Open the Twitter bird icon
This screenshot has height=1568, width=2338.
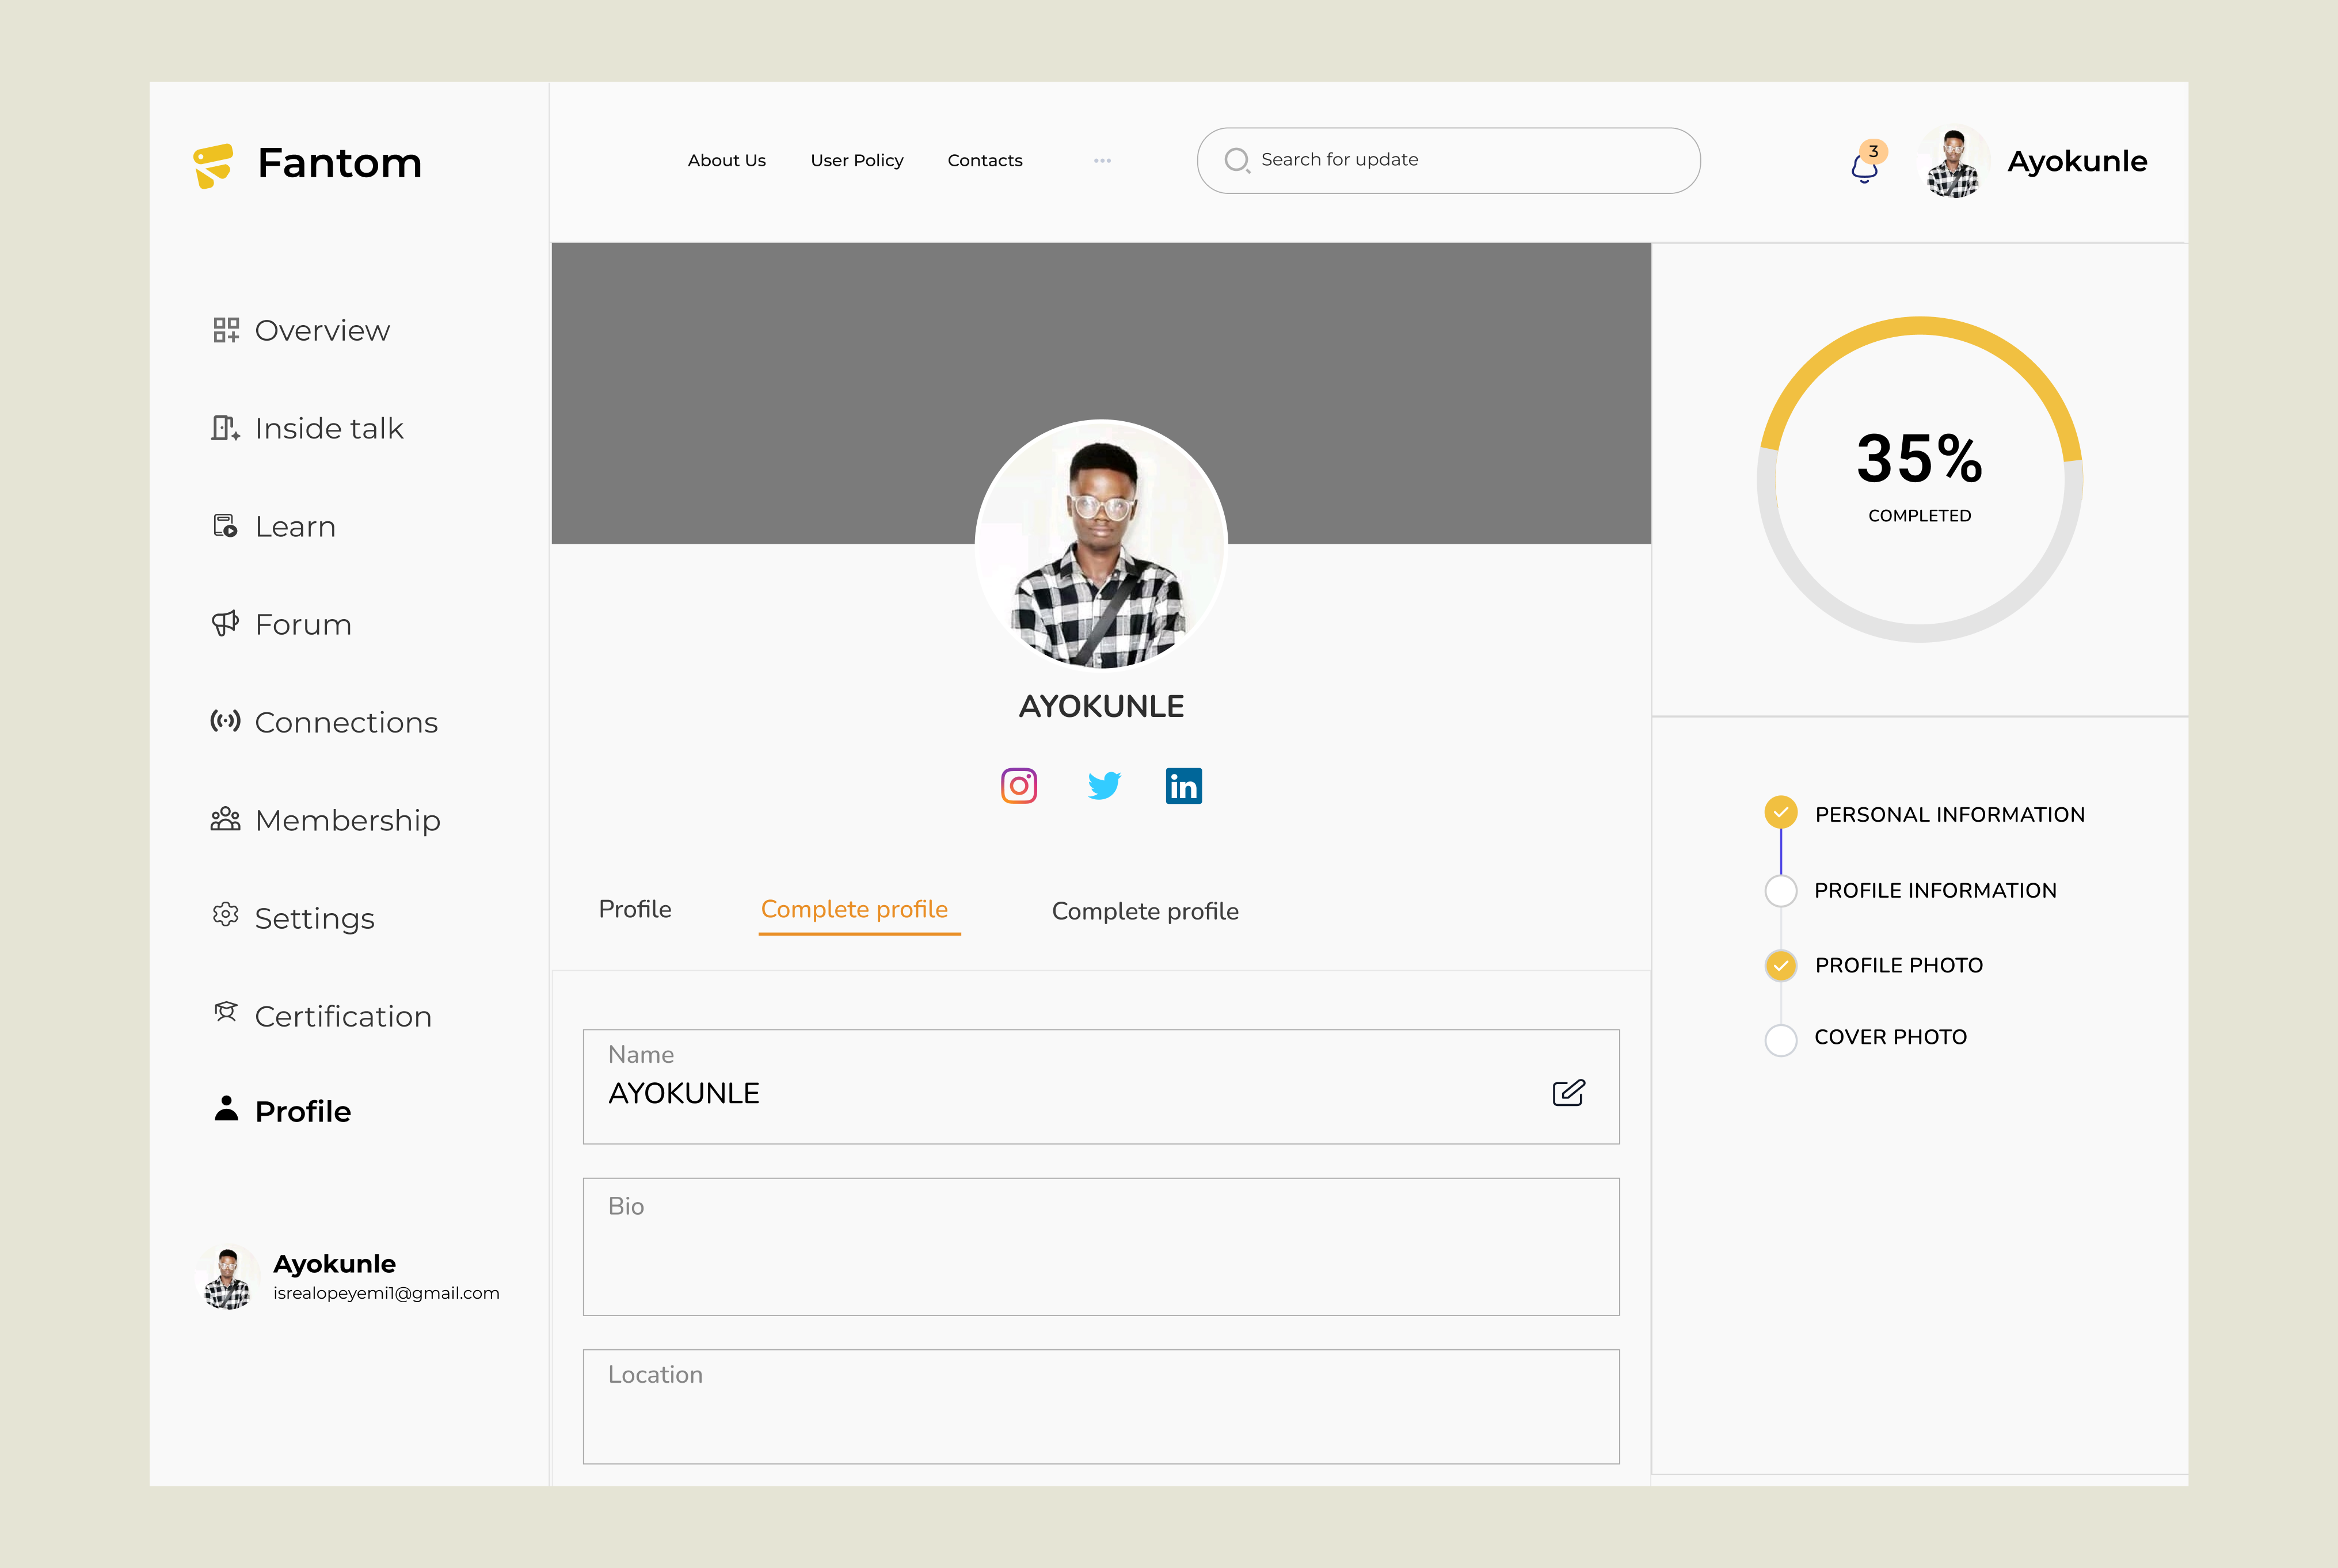coord(1104,786)
